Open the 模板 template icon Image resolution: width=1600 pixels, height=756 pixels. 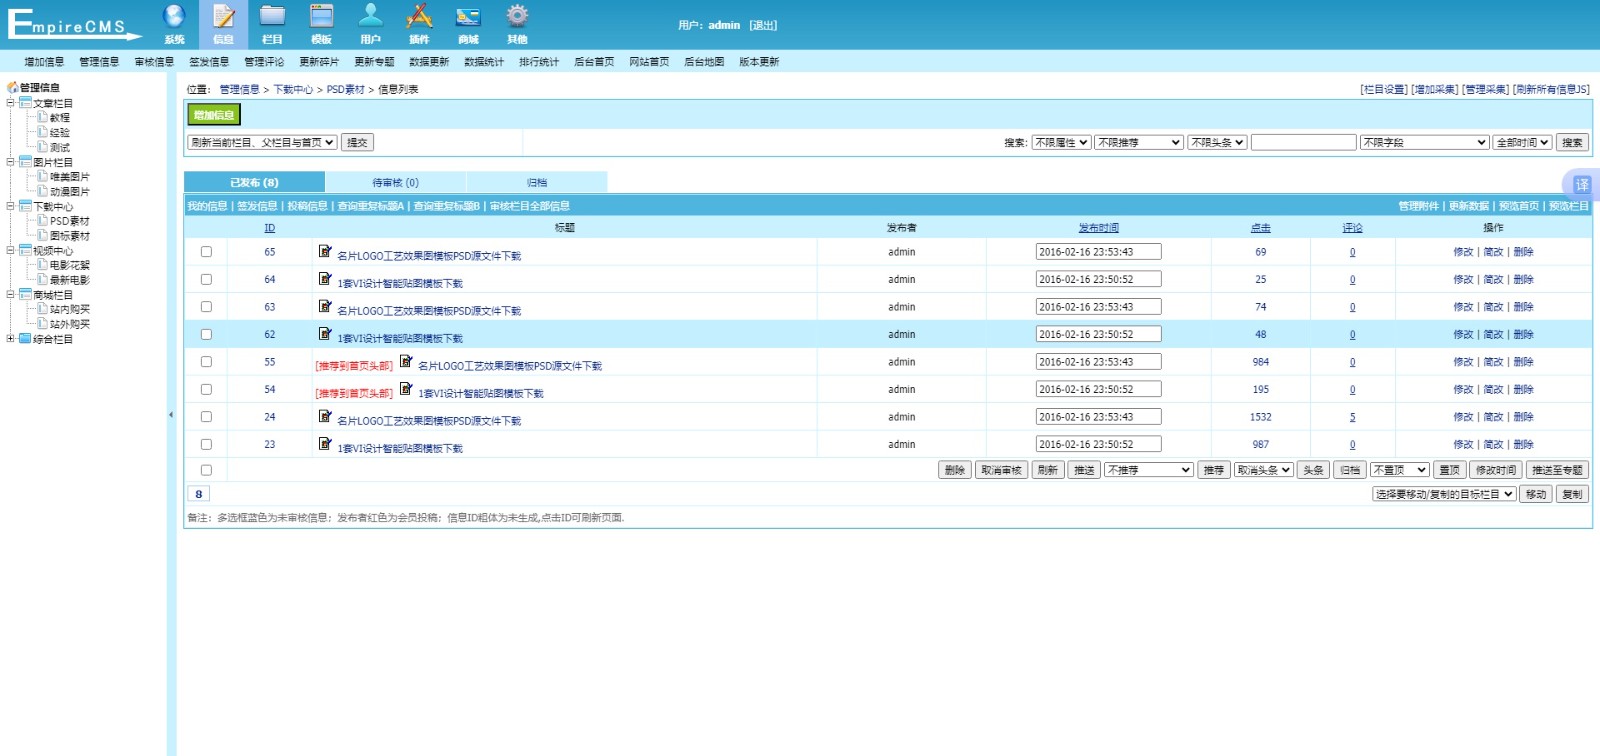pos(321,17)
